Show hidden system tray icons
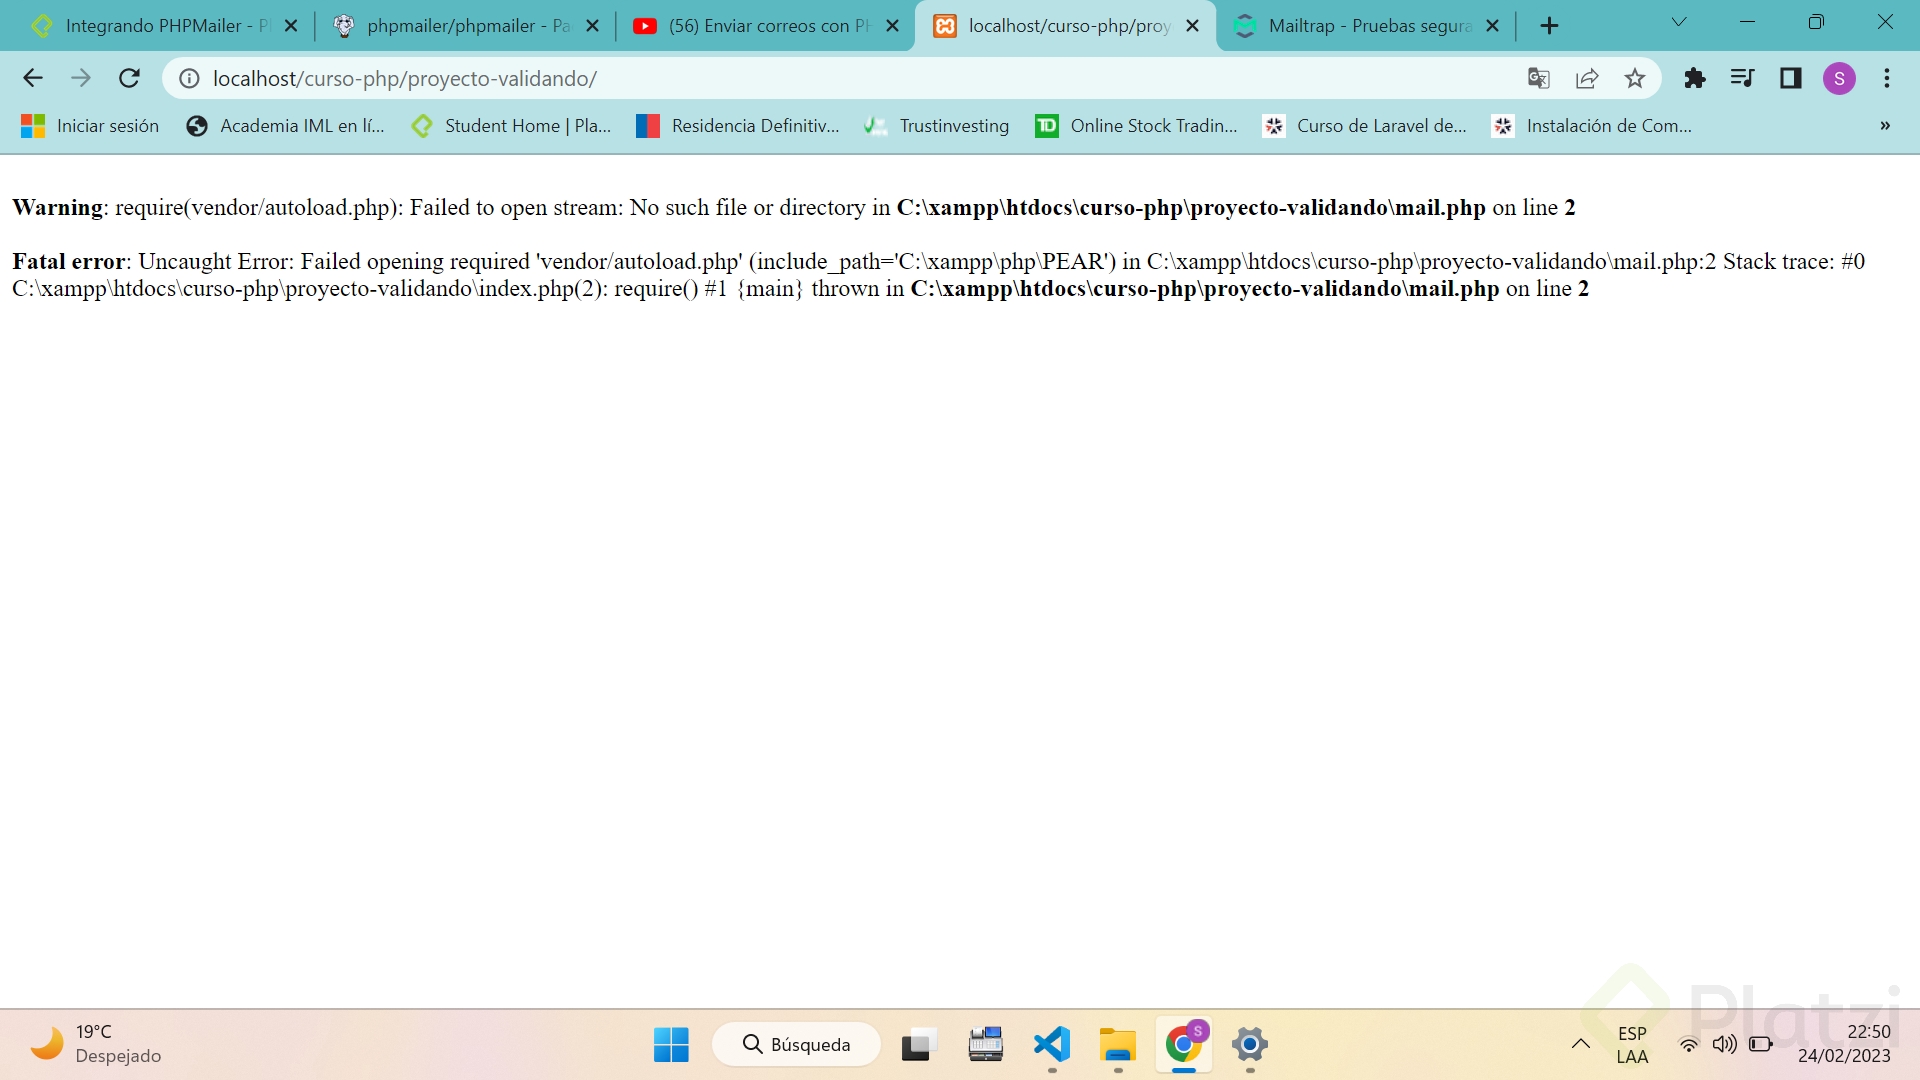Screen dimensions: 1920x1080 pos(1580,1044)
